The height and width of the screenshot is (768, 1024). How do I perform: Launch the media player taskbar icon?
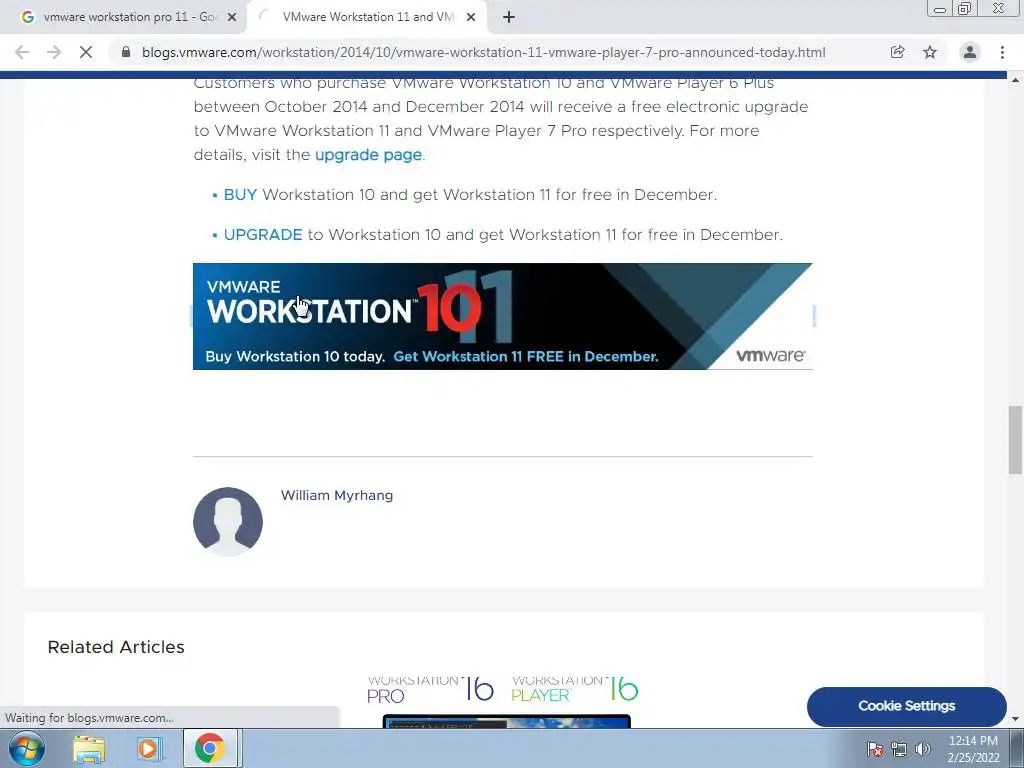pyautogui.click(x=149, y=748)
